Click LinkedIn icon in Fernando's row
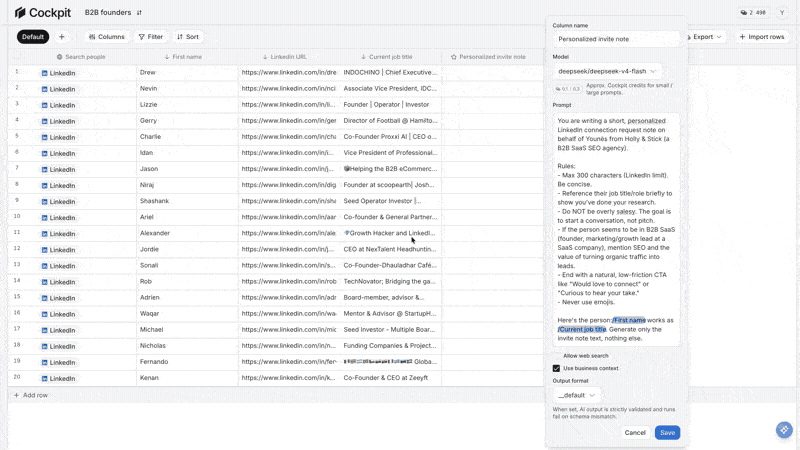The height and width of the screenshot is (450, 800). (x=44, y=362)
